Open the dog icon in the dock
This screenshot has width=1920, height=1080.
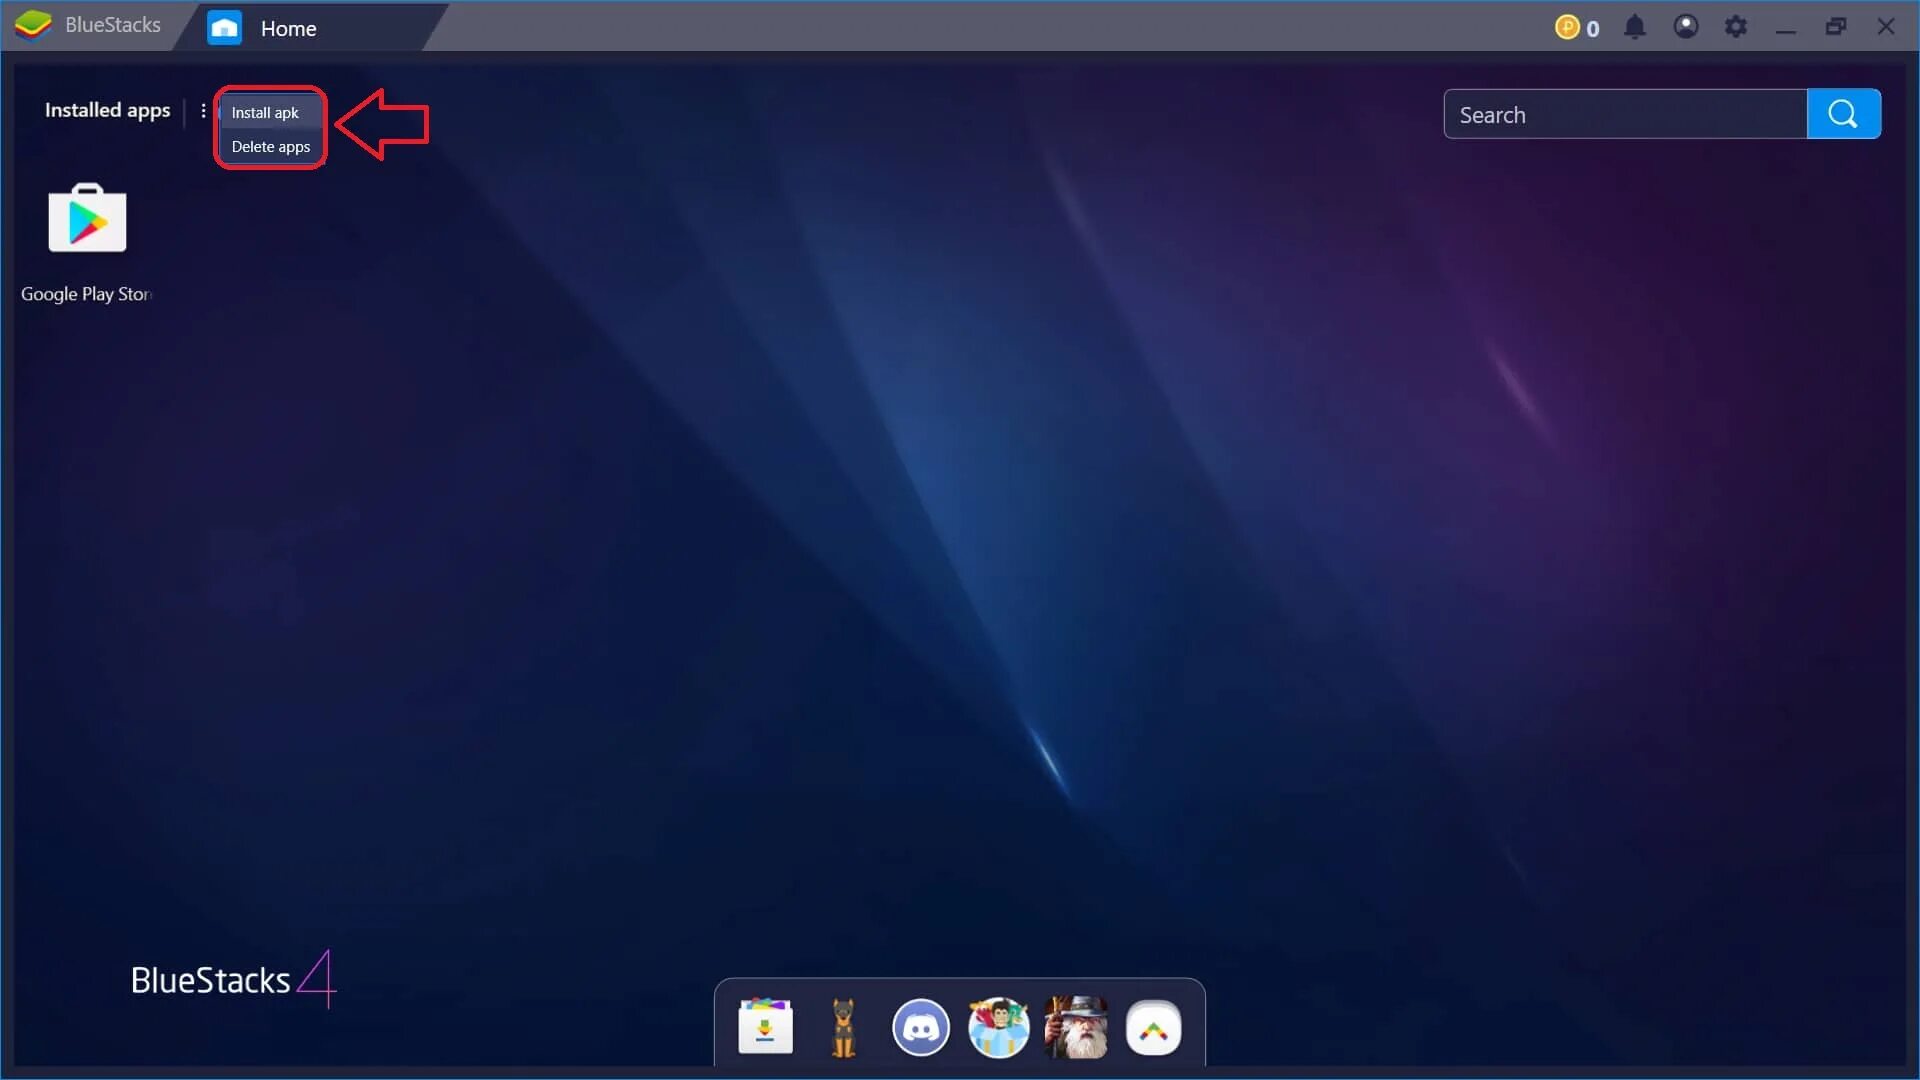tap(843, 1027)
